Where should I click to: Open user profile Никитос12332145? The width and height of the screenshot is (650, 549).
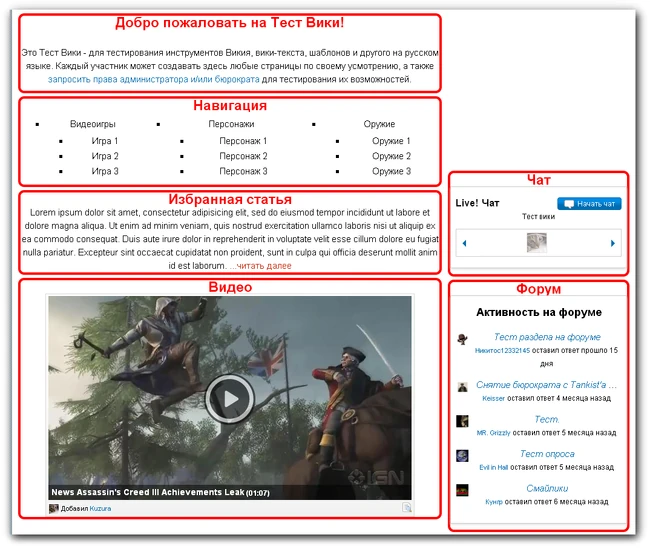(x=502, y=350)
